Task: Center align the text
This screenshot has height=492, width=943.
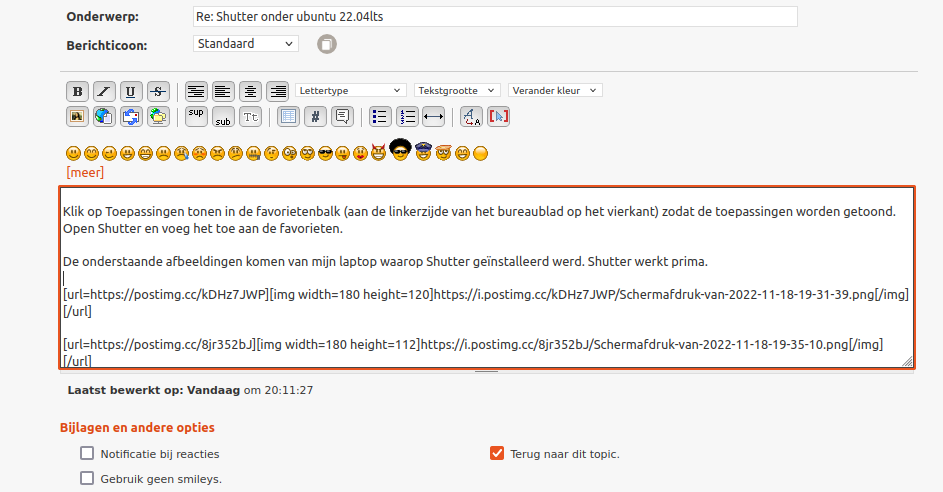Action: 250,91
